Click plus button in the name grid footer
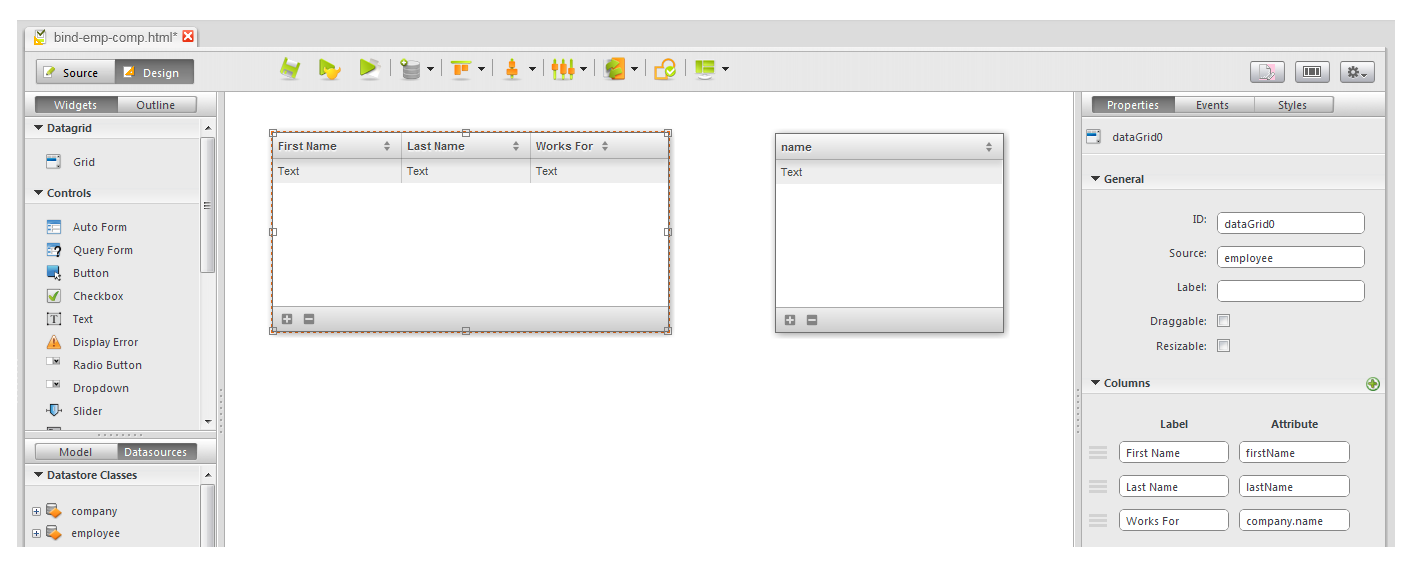The image size is (1425, 573). pyautogui.click(x=790, y=320)
